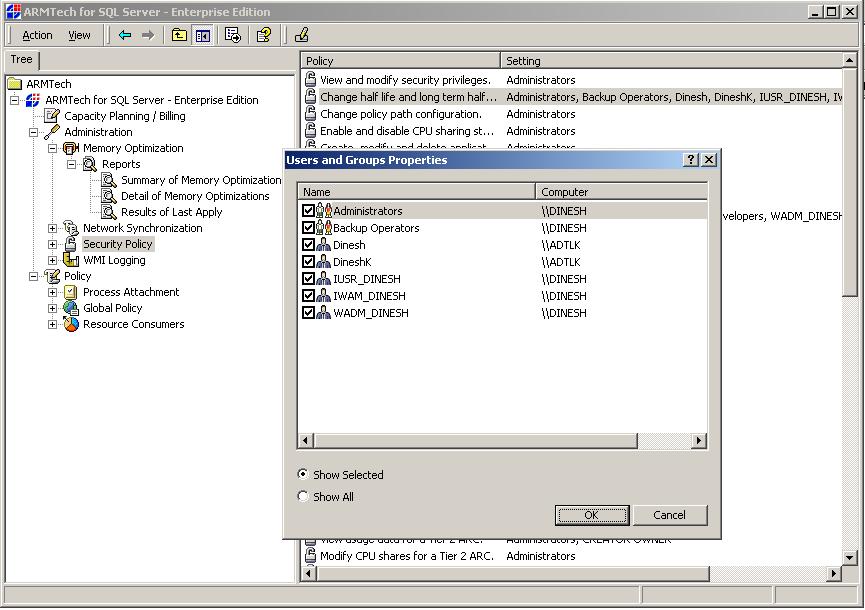Expand the Process Attachment node
Viewport: 865px width, 610px height.
click(x=52, y=292)
